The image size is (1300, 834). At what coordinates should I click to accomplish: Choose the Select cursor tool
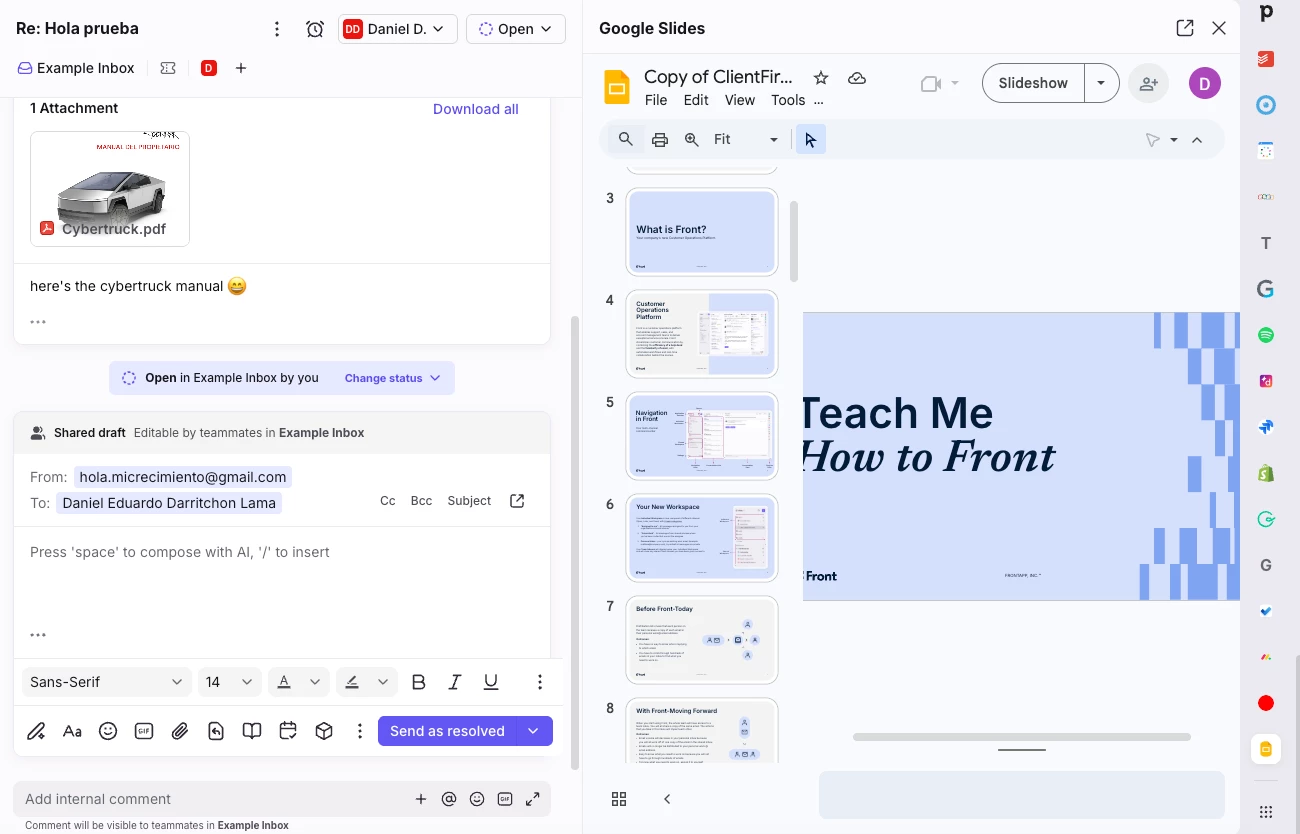tap(811, 140)
